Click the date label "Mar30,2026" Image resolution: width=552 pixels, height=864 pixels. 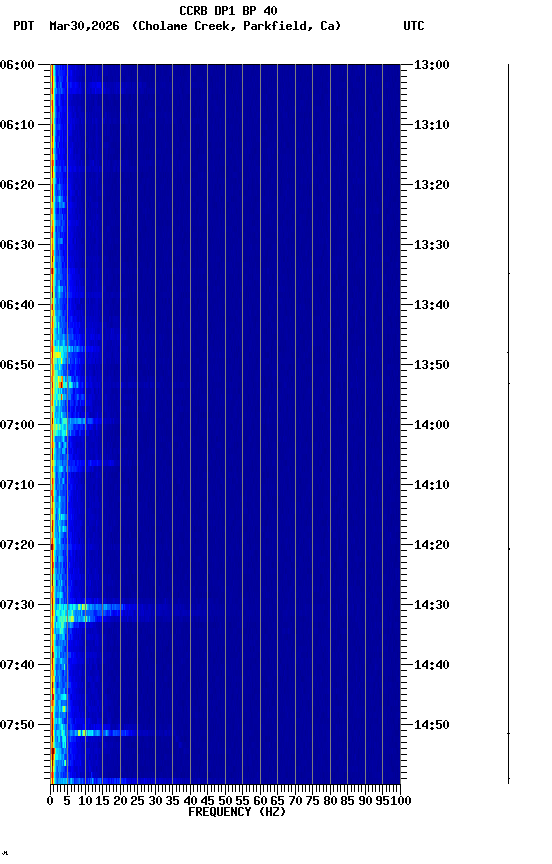pyautogui.click(x=84, y=26)
